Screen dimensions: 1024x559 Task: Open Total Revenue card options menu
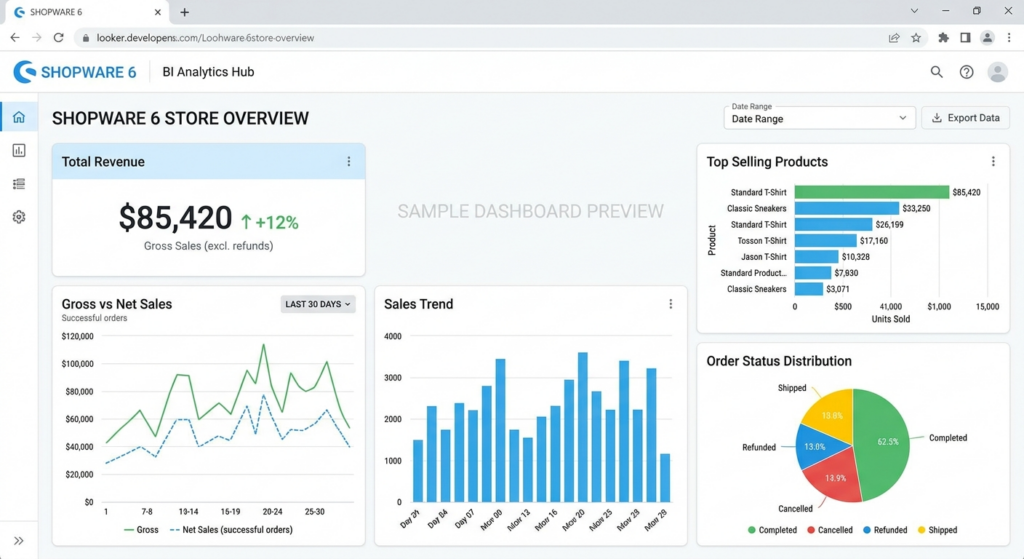pyautogui.click(x=349, y=161)
